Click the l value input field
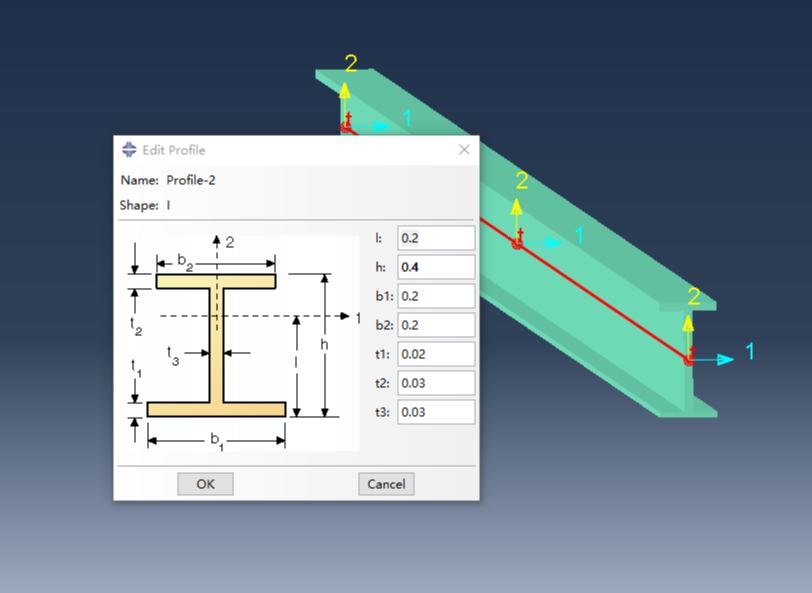 point(436,238)
